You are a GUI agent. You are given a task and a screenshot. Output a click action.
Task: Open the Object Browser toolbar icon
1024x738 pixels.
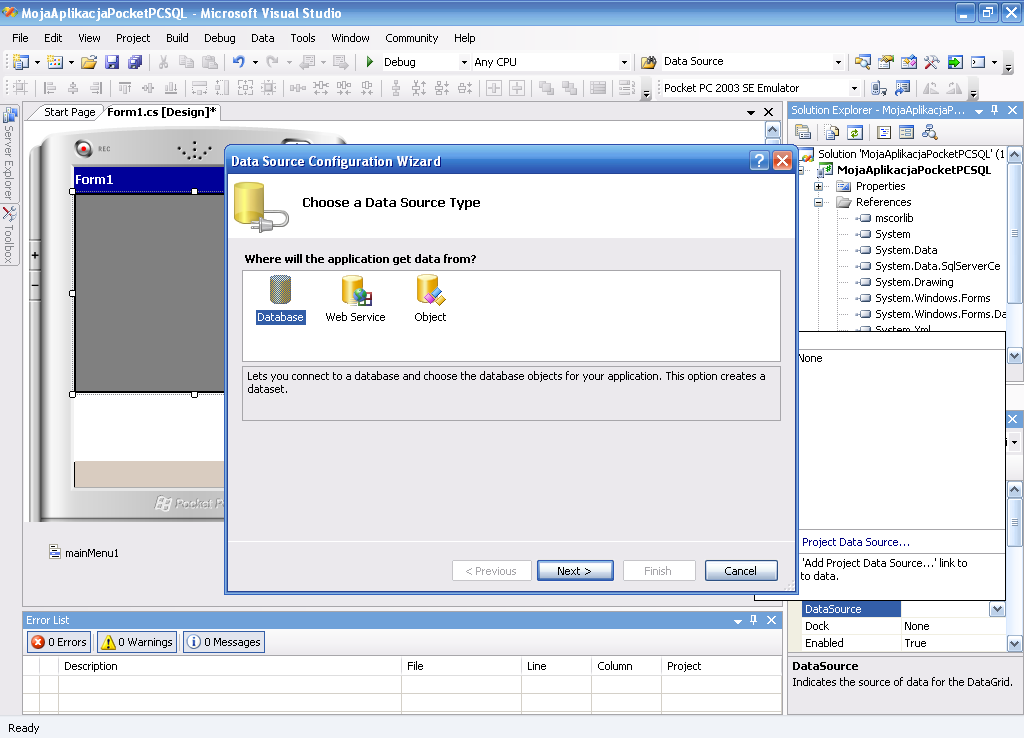click(x=908, y=62)
